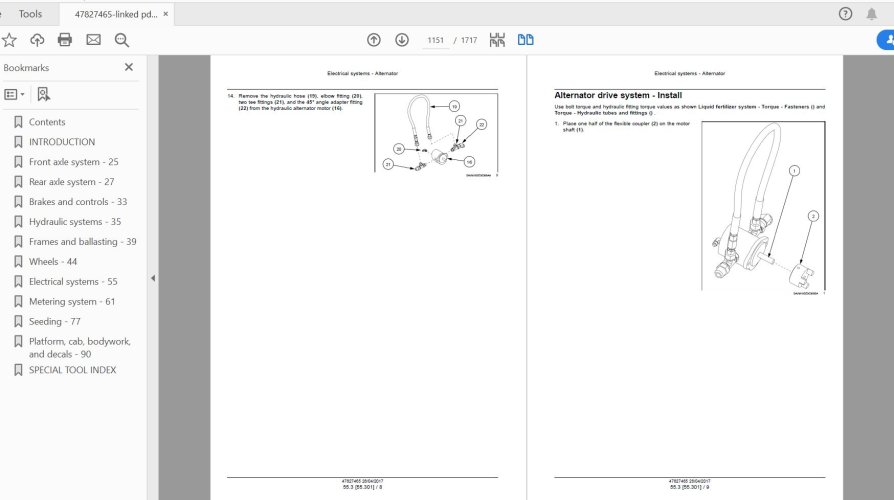
Task: Close the Bookmarks panel
Action: click(x=129, y=67)
